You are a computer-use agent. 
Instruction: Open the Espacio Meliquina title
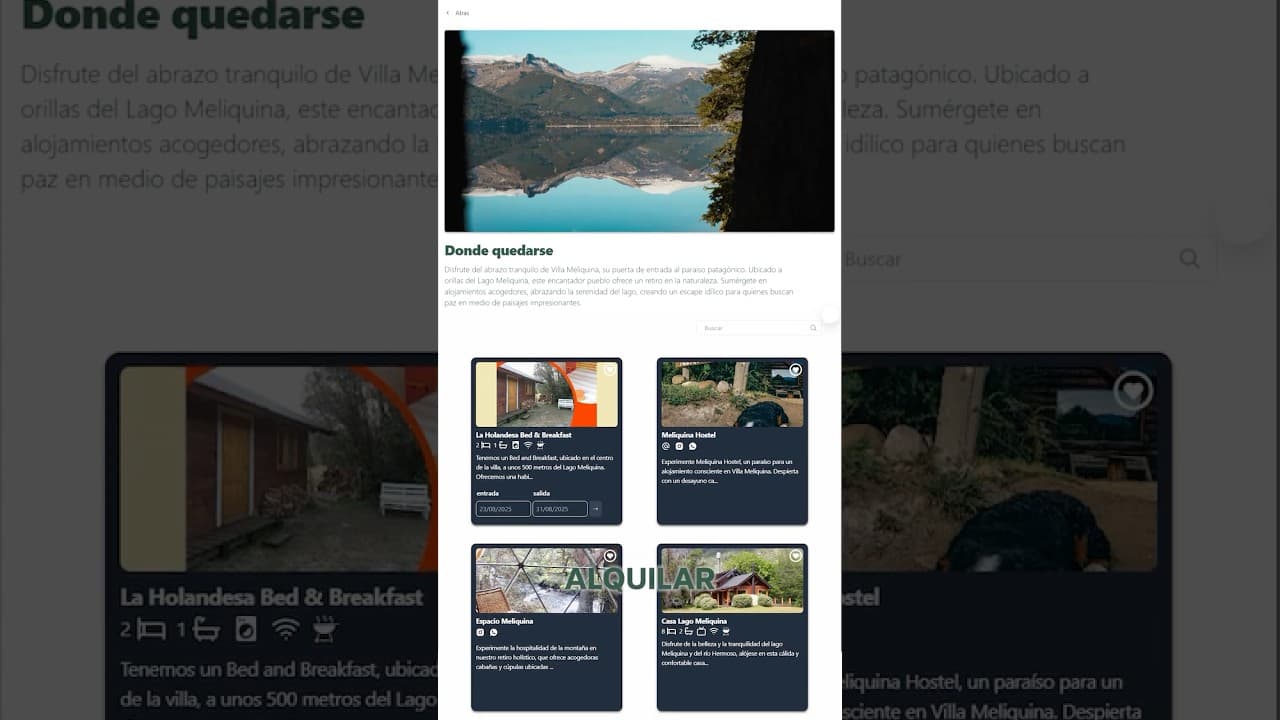pyautogui.click(x=505, y=621)
